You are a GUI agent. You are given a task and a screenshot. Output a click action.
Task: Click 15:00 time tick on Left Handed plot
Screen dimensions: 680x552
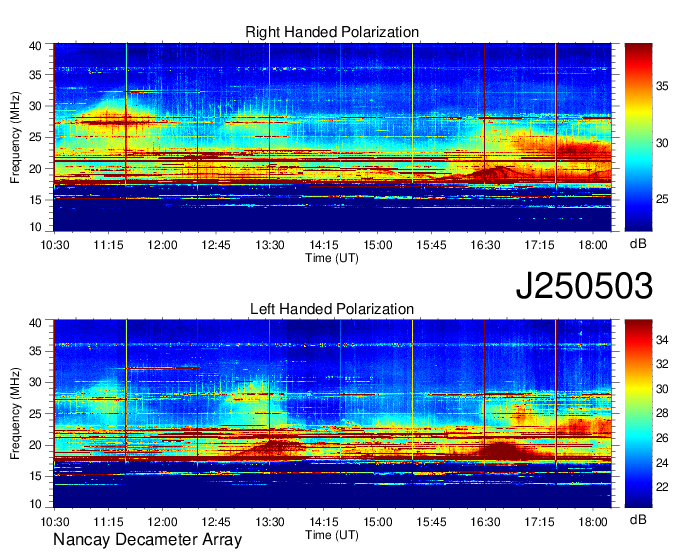click(x=377, y=522)
